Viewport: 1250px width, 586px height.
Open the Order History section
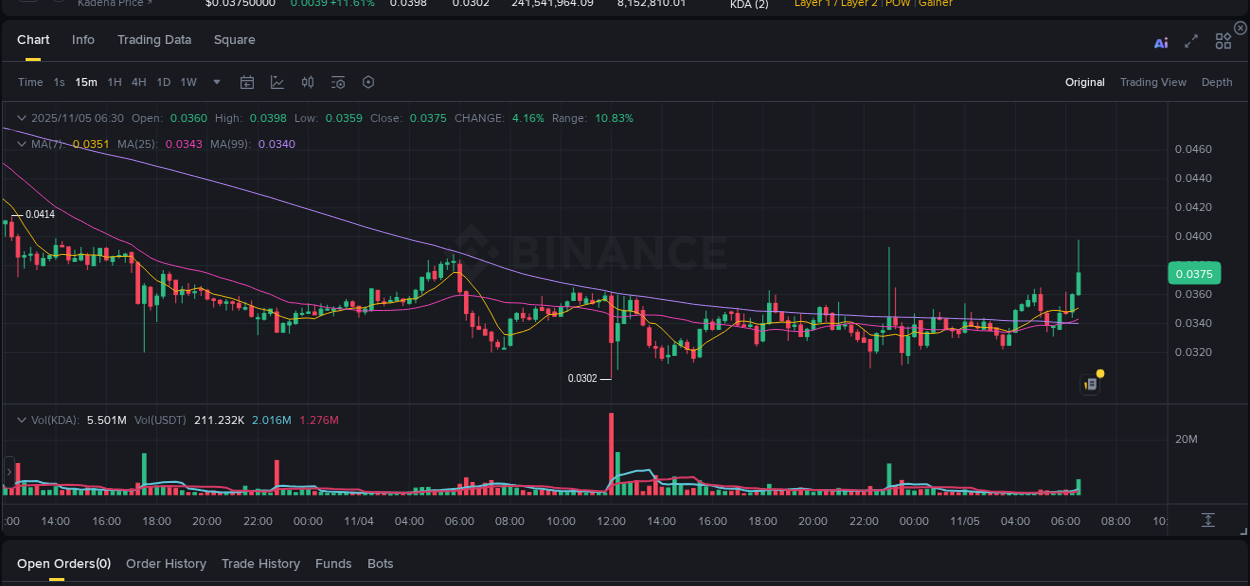[x=166, y=563]
